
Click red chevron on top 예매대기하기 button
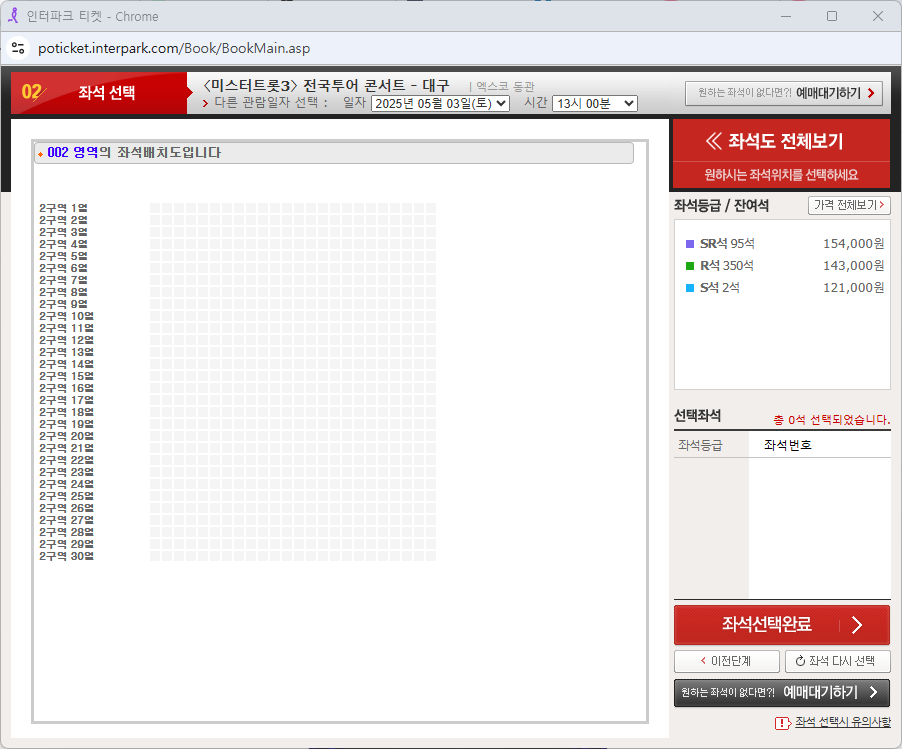871,93
